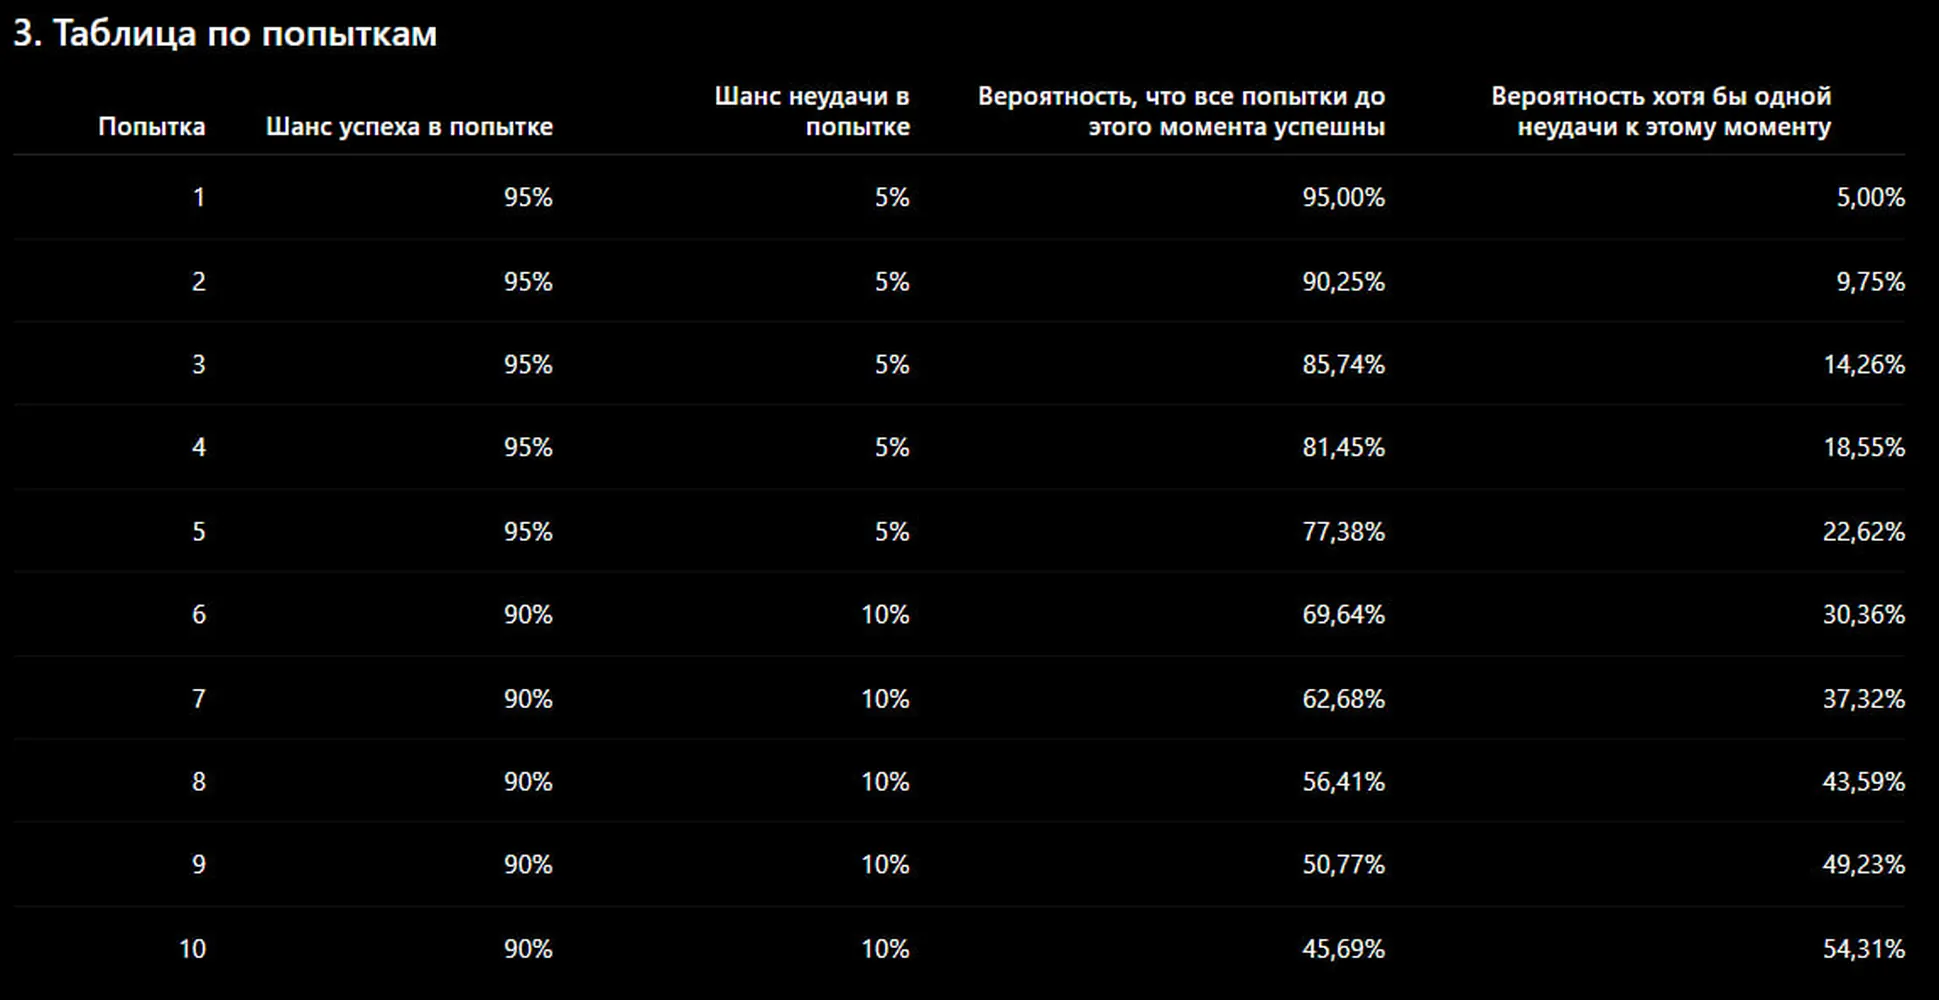Screen dimensions: 1939x1000
Task: Click the 'Шанс неудачи в попытке' header
Action: point(812,112)
